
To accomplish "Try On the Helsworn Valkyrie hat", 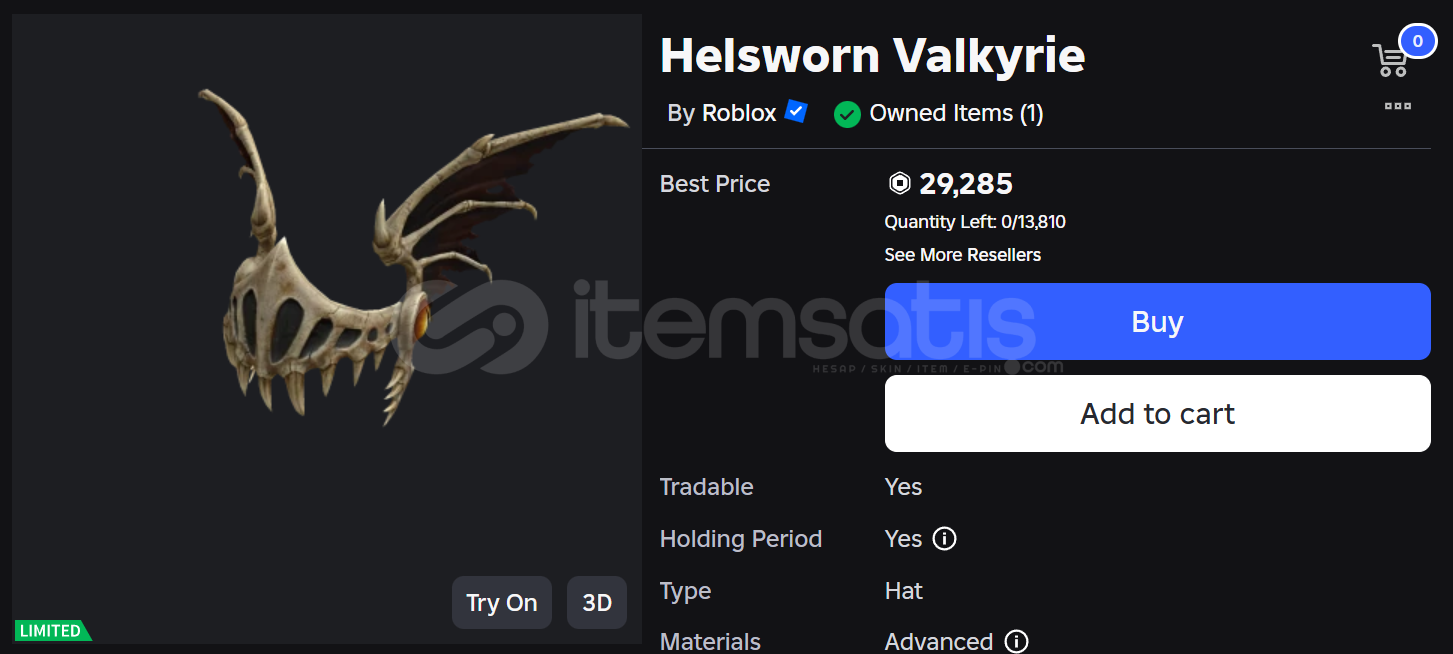I will click(502, 603).
